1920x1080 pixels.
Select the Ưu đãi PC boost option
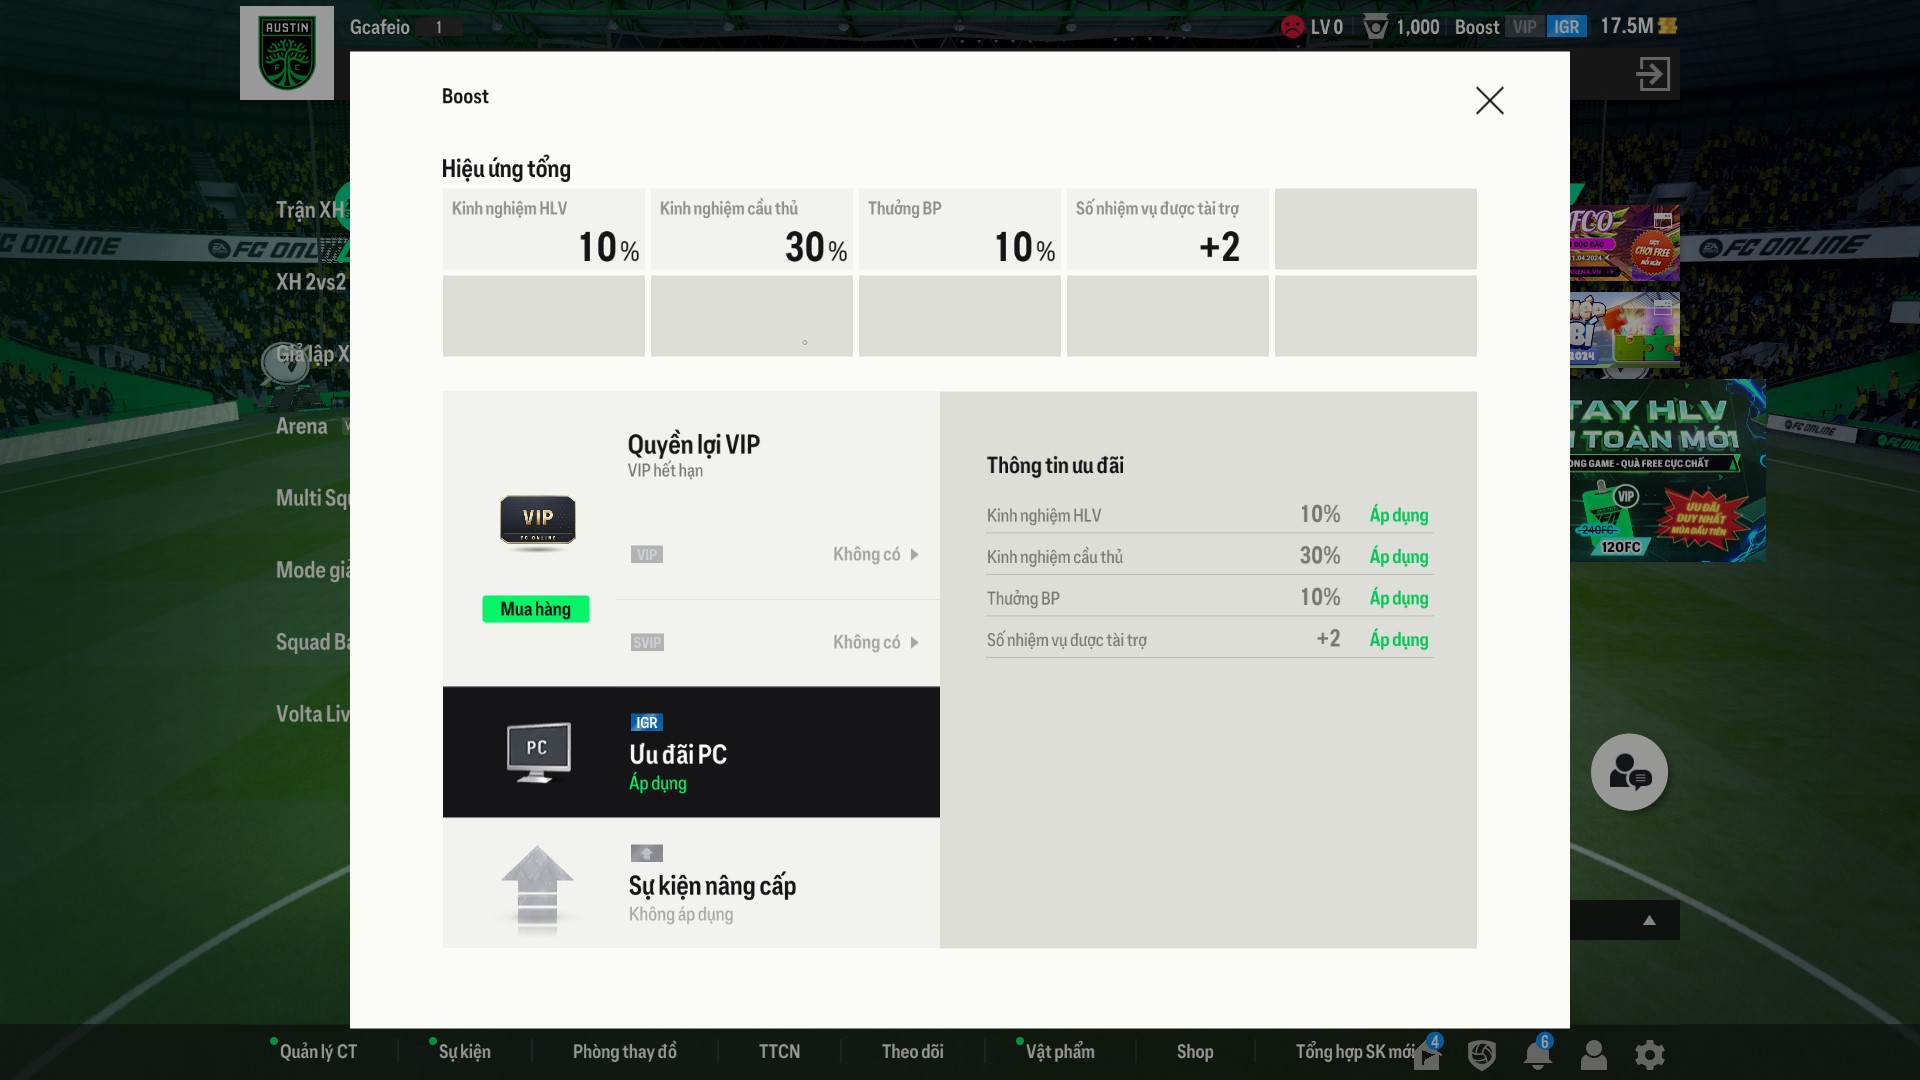pyautogui.click(x=690, y=752)
